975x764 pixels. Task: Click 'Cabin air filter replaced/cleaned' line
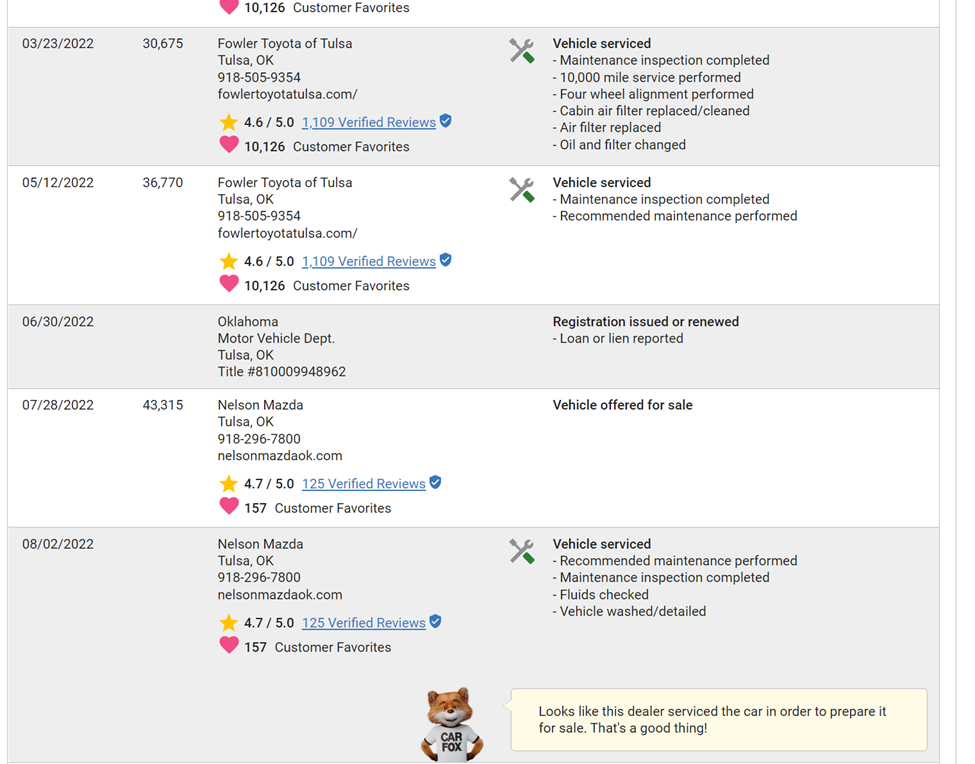click(651, 111)
